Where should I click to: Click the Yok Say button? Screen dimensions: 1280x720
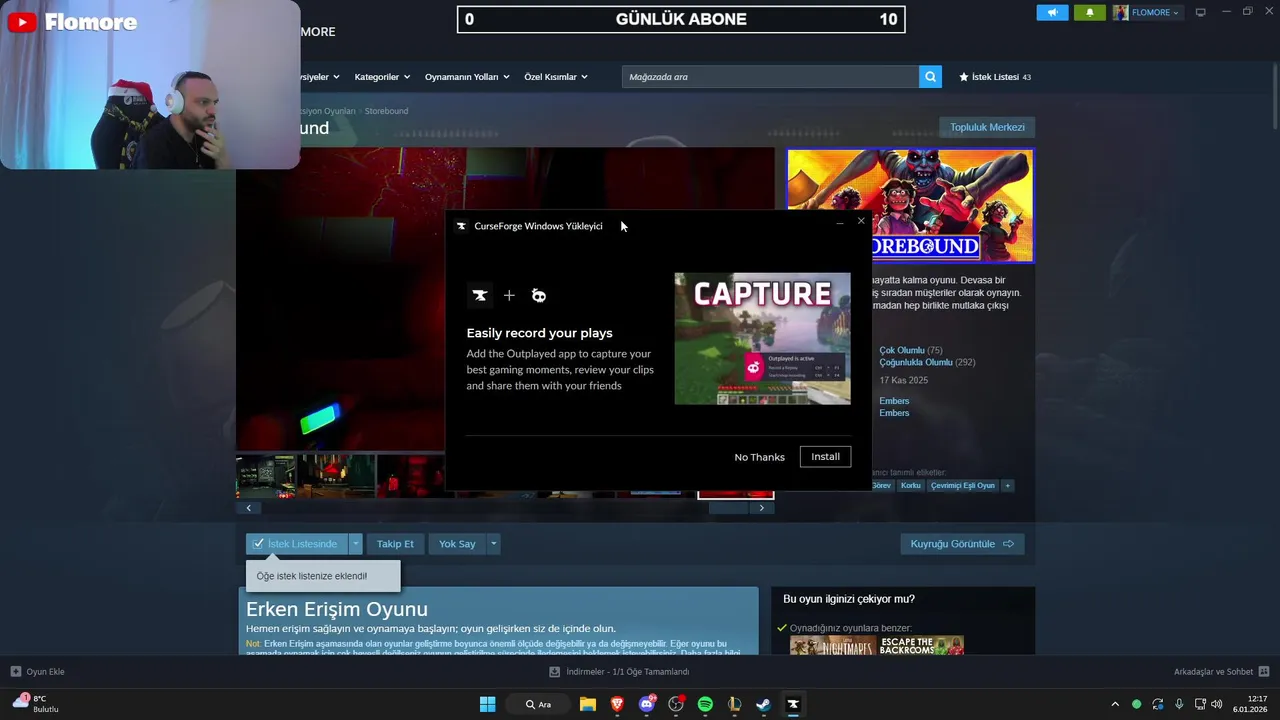(x=457, y=544)
